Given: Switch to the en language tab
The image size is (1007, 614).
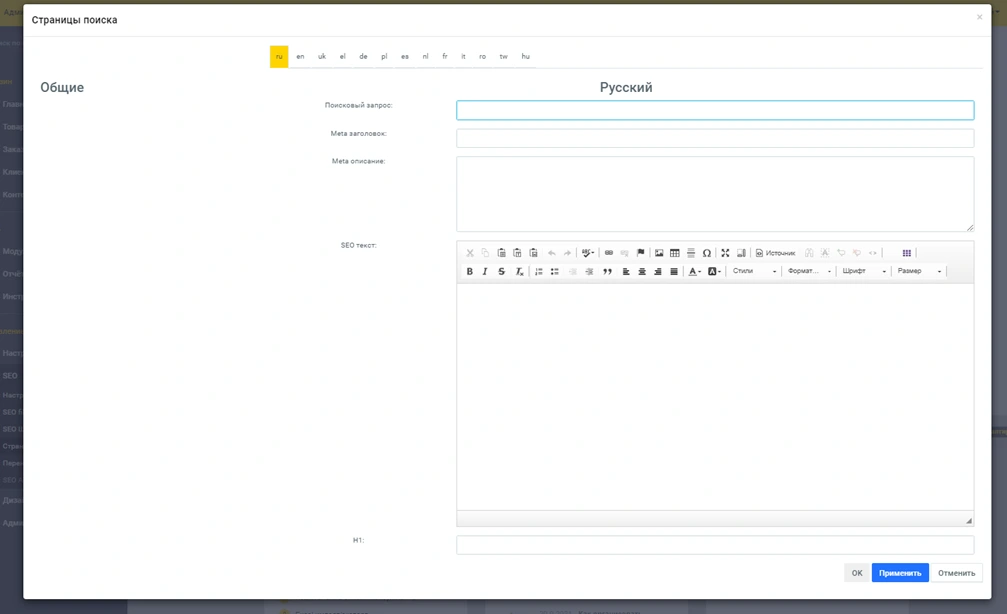Looking at the screenshot, I should click(300, 57).
